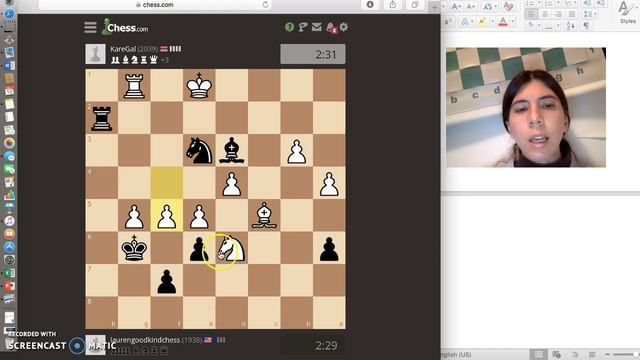Viewport: 640px width, 360px height.
Task: Click the top clock showing 2:31
Action: pyautogui.click(x=313, y=54)
